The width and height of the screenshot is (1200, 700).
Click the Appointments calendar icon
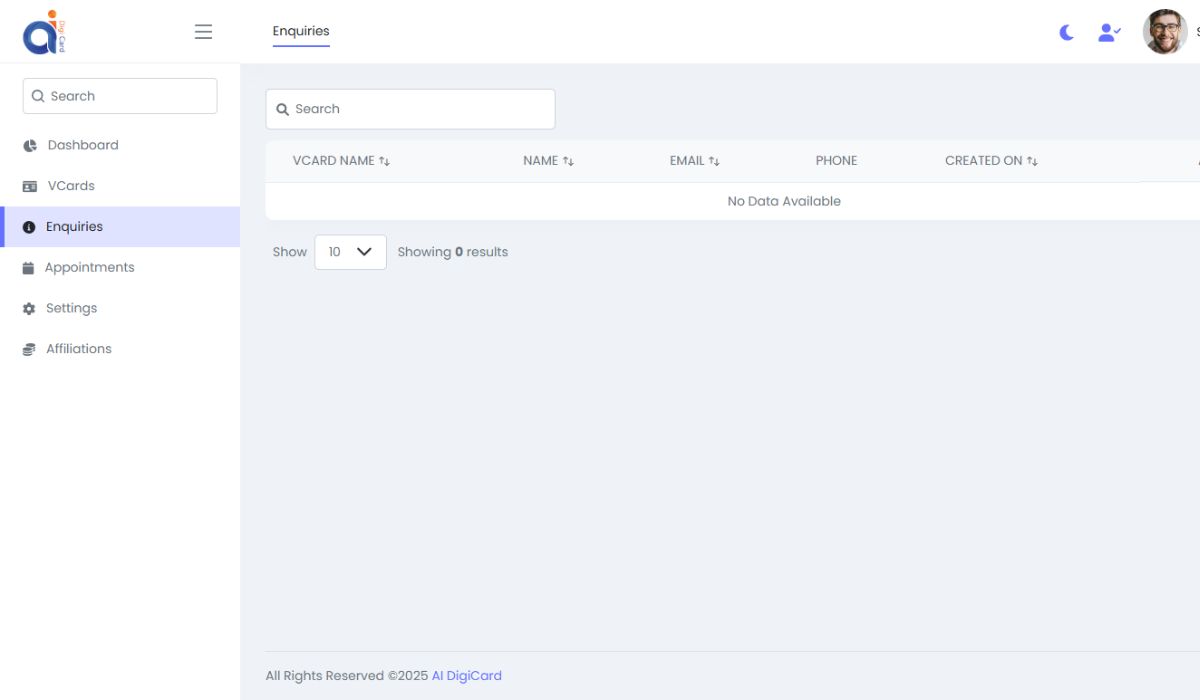pos(29,267)
